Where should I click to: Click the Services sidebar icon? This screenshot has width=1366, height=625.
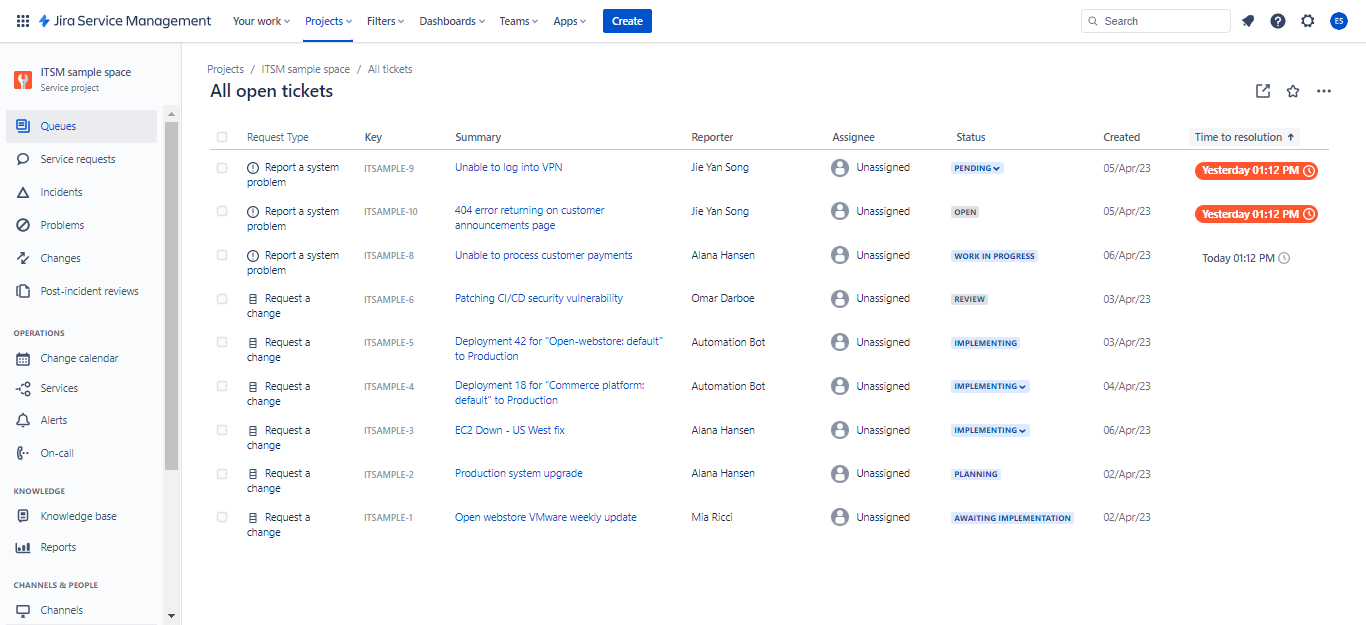(23, 388)
